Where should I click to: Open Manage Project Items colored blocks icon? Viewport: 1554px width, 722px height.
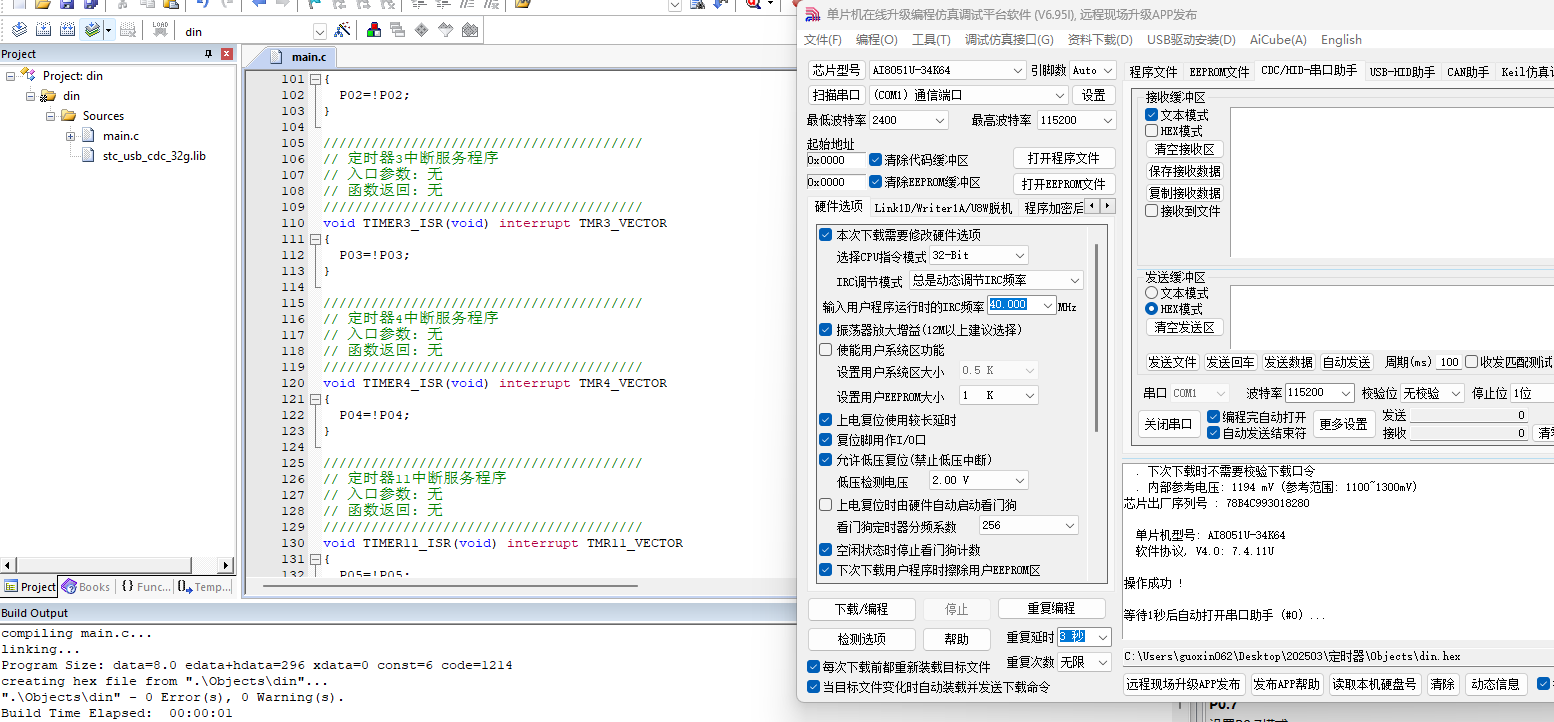[x=373, y=31]
